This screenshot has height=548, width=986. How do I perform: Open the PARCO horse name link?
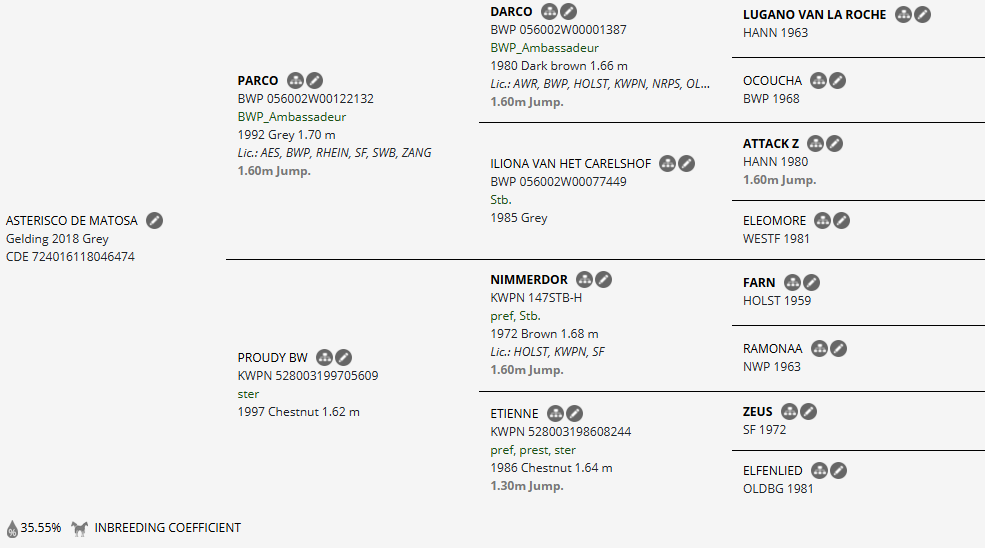coord(257,81)
